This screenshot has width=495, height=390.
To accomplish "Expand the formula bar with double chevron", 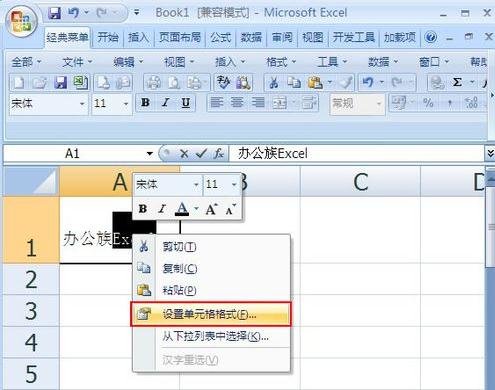I will 490,153.
